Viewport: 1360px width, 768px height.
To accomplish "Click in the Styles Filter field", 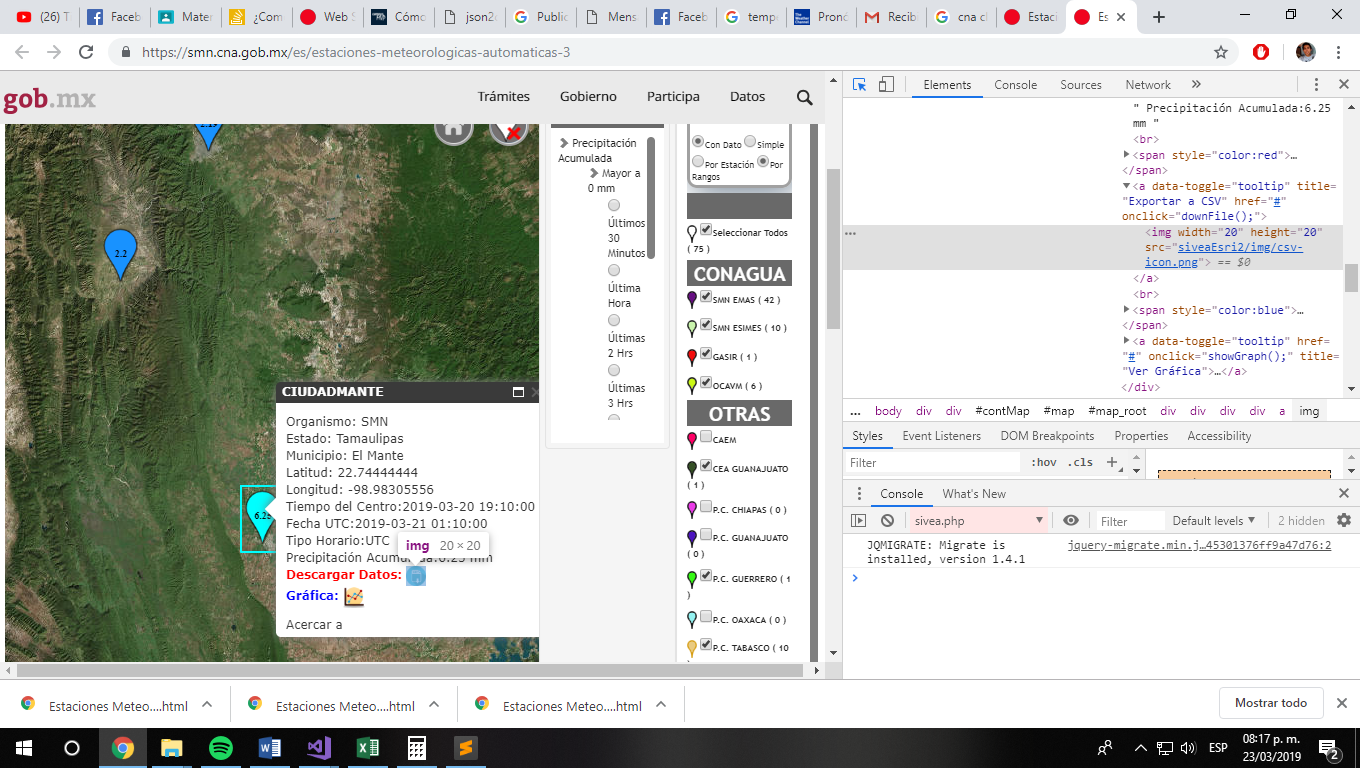I will coord(933,463).
